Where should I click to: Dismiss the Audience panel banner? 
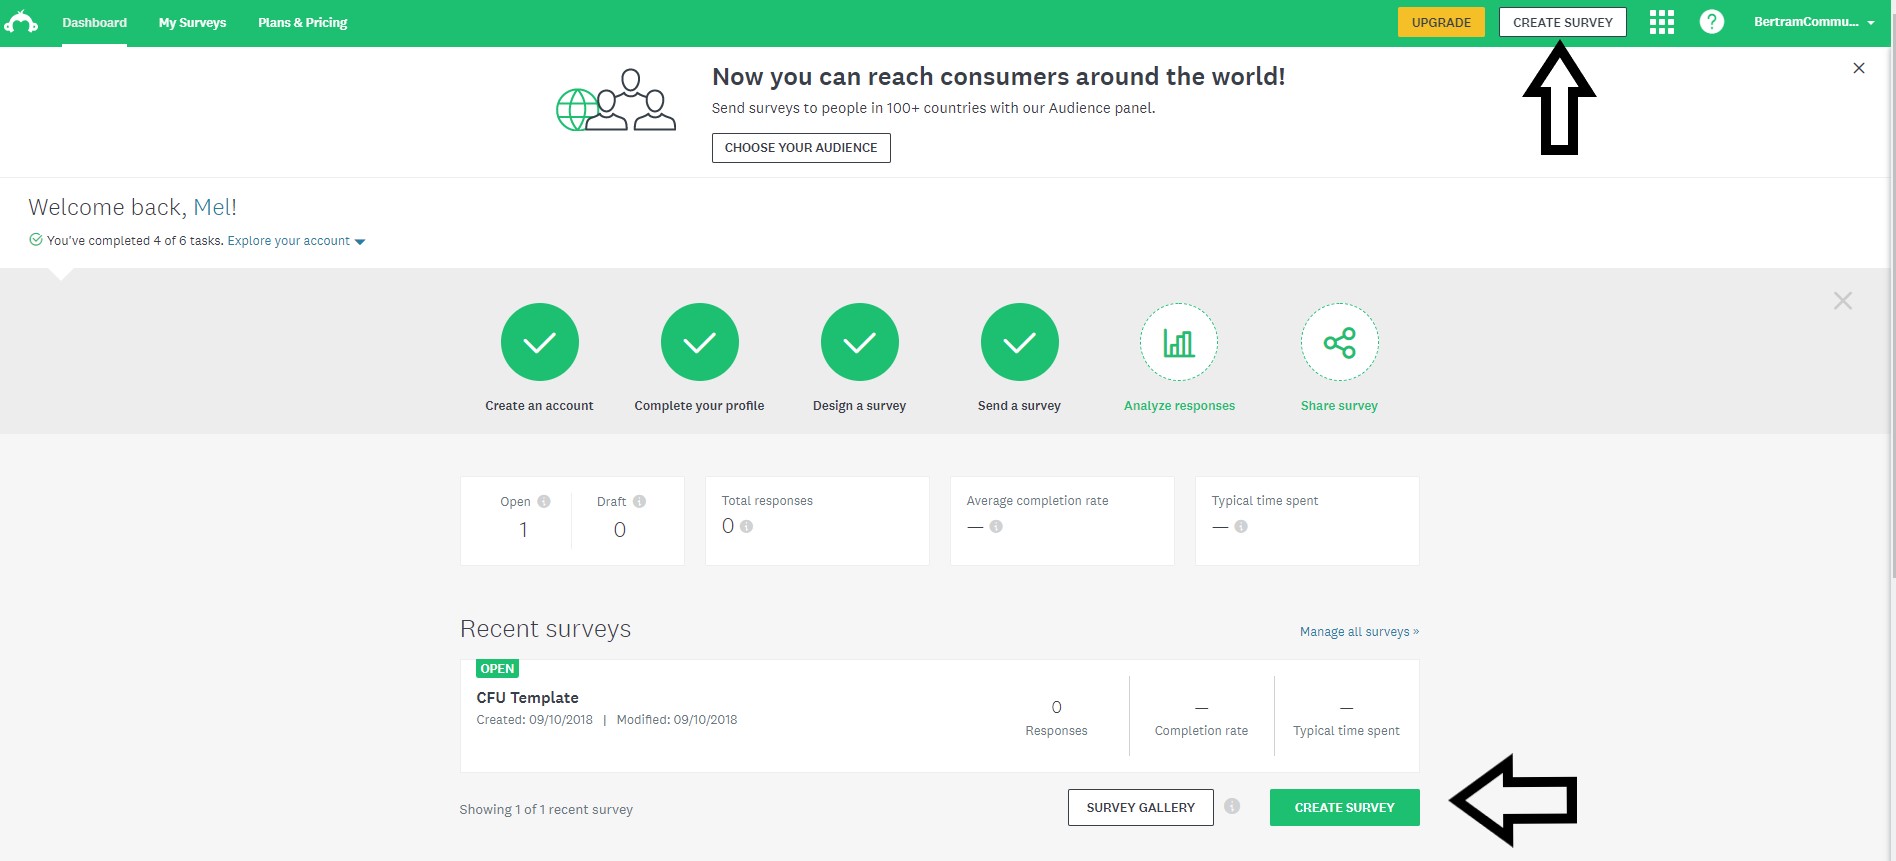point(1858,68)
